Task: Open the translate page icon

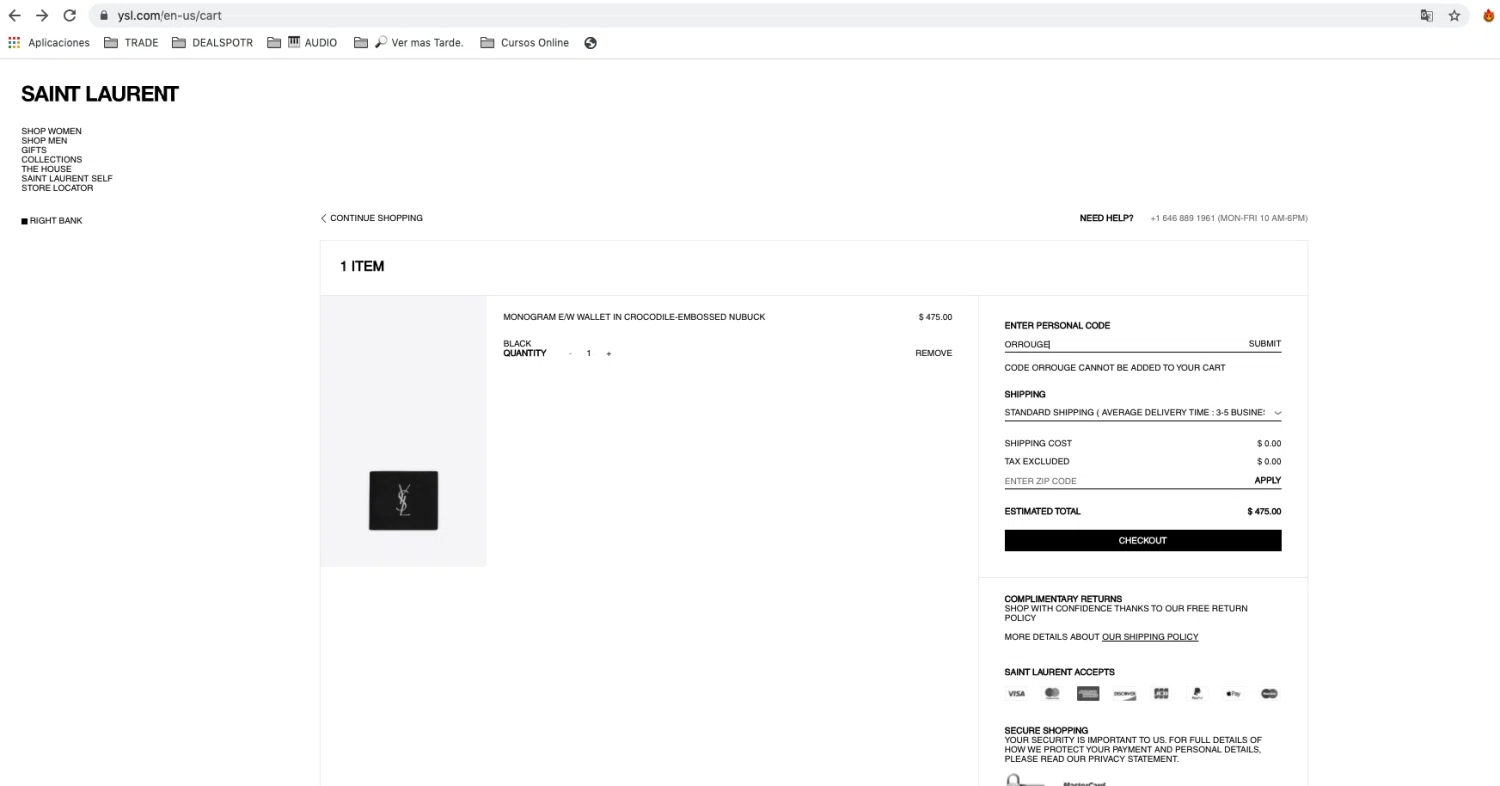Action: [1427, 15]
